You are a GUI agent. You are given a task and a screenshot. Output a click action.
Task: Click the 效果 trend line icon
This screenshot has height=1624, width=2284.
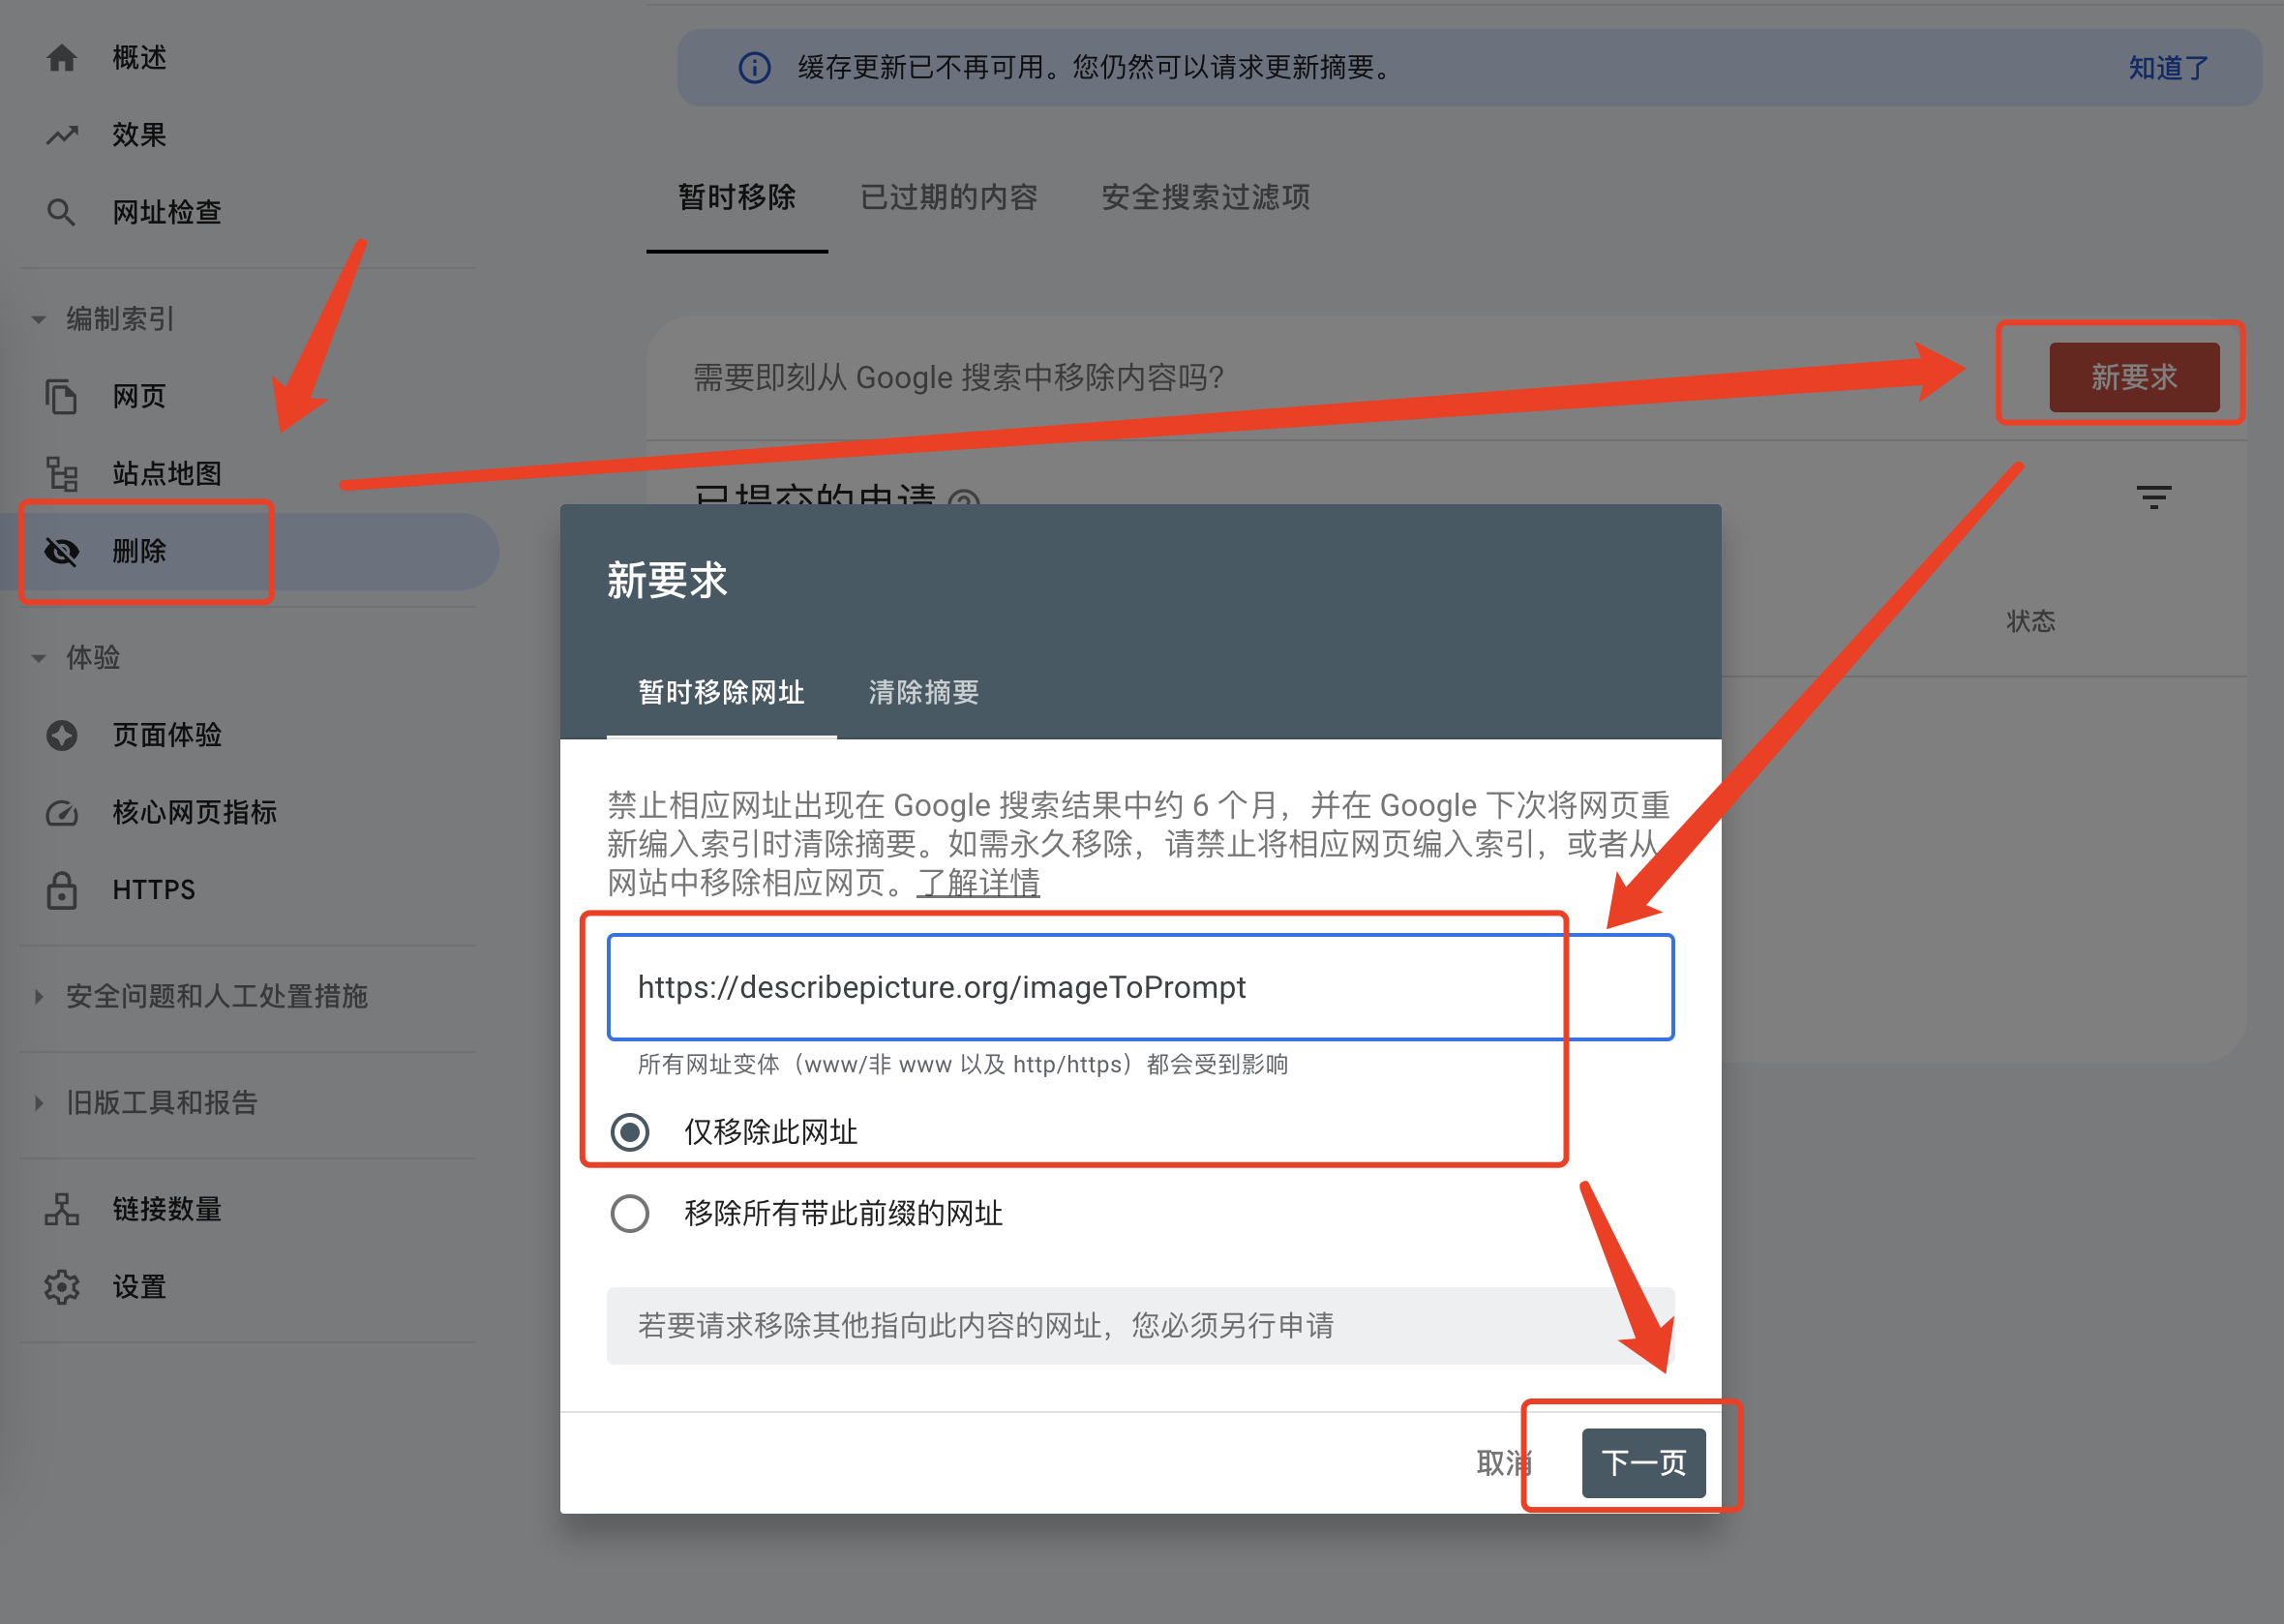[x=61, y=135]
